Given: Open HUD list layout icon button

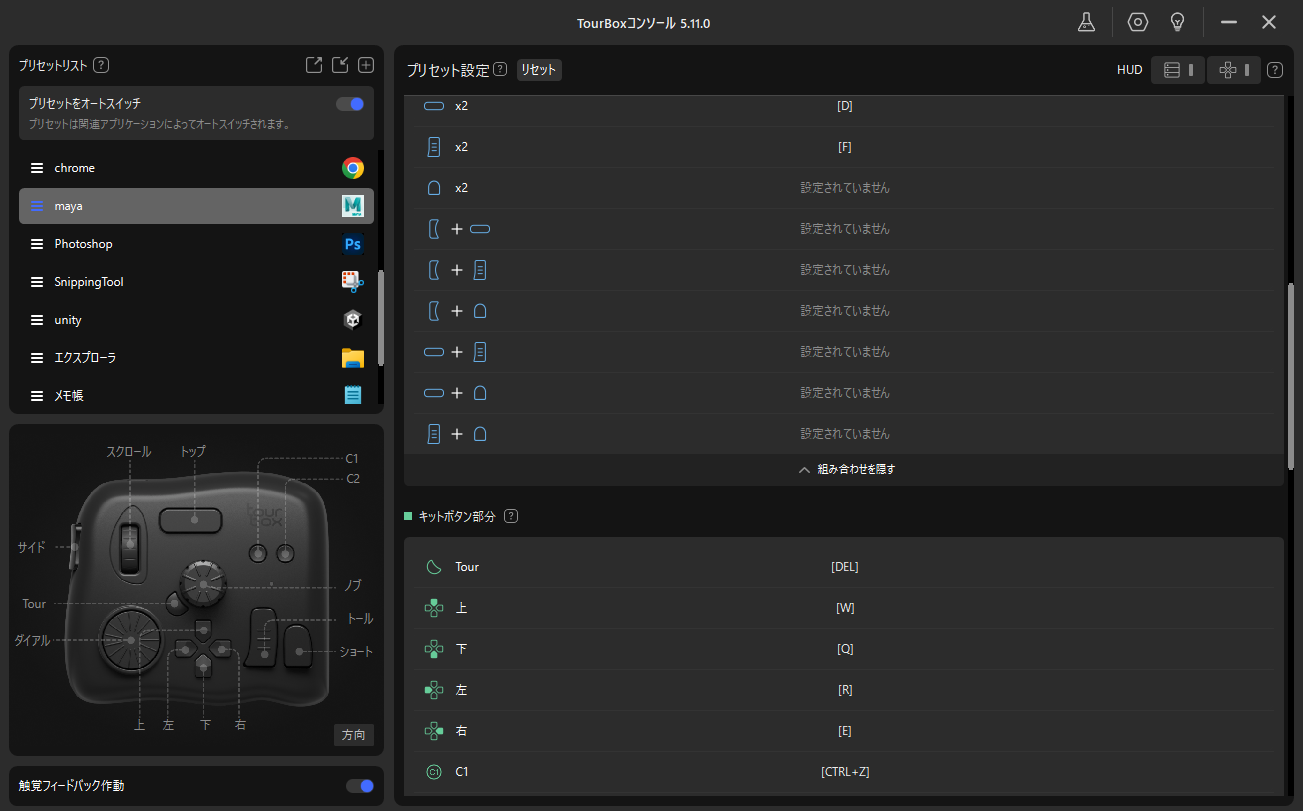Looking at the screenshot, I should pyautogui.click(x=1178, y=70).
